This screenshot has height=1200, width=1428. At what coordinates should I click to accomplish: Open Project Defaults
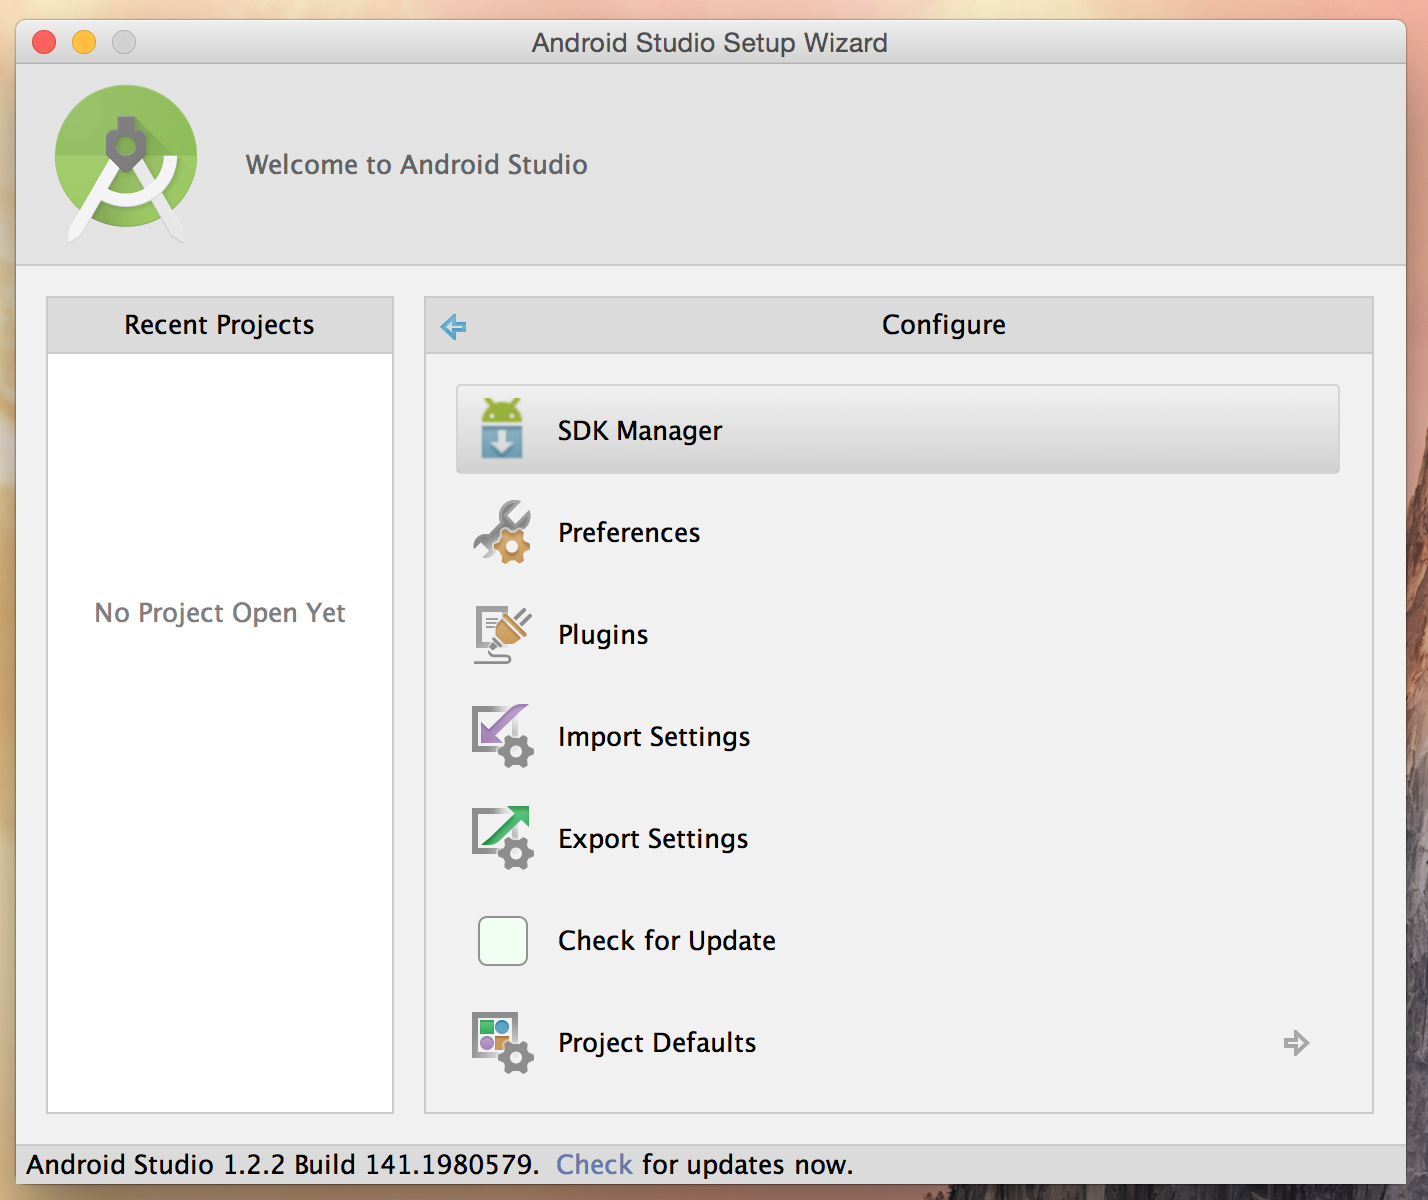(x=898, y=1042)
